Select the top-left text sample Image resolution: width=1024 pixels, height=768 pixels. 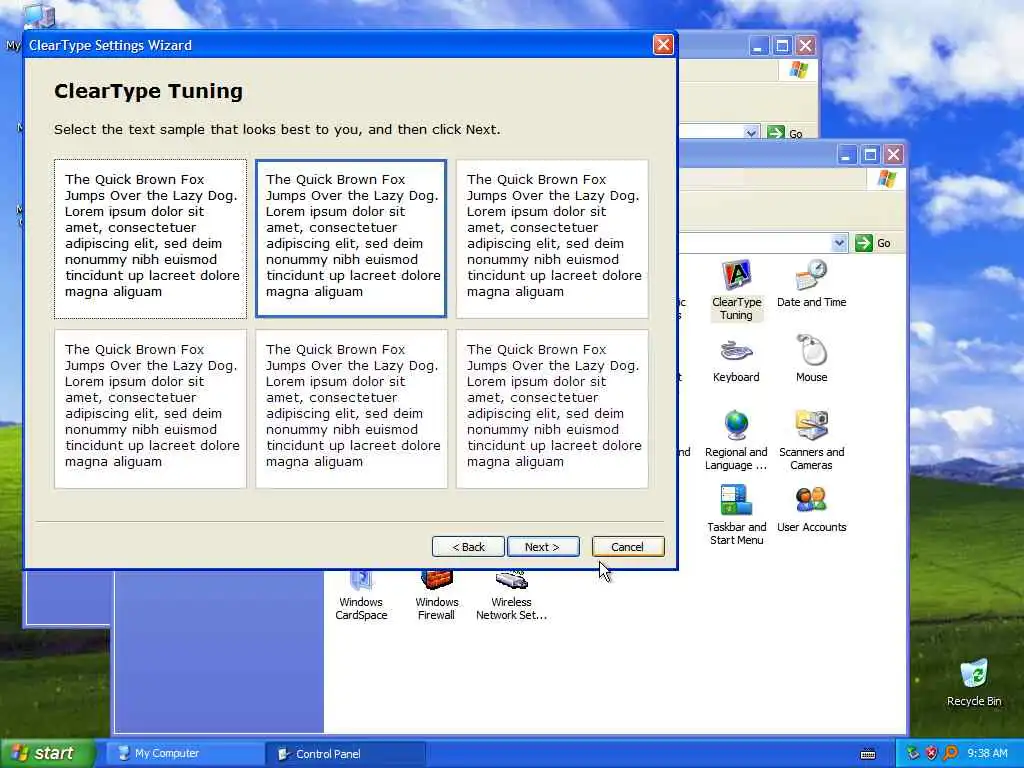[x=150, y=239]
